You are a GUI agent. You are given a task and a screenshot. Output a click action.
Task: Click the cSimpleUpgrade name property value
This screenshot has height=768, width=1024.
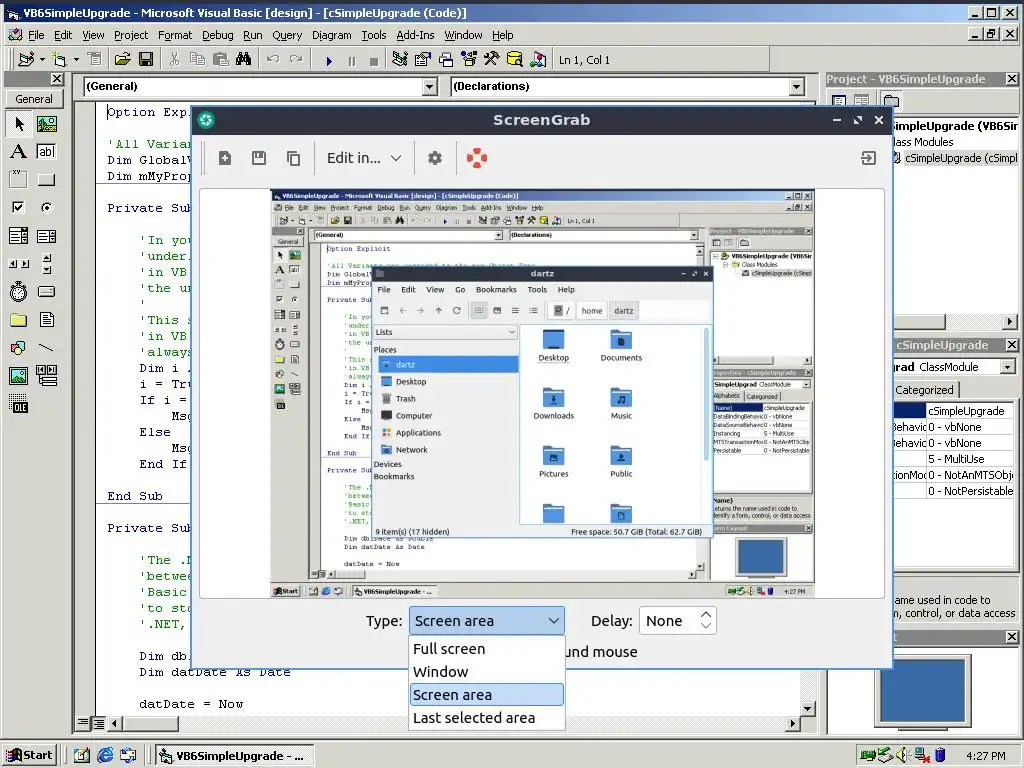coord(969,411)
